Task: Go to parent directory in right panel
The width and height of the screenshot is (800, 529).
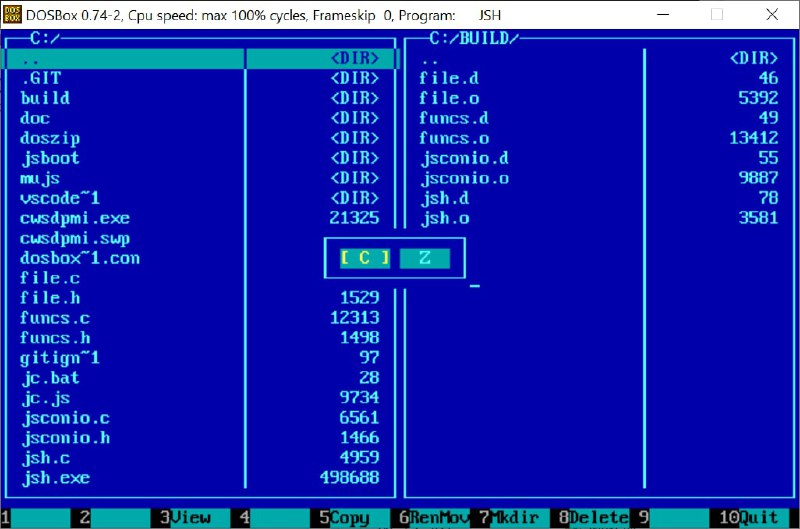Action: [x=429, y=58]
